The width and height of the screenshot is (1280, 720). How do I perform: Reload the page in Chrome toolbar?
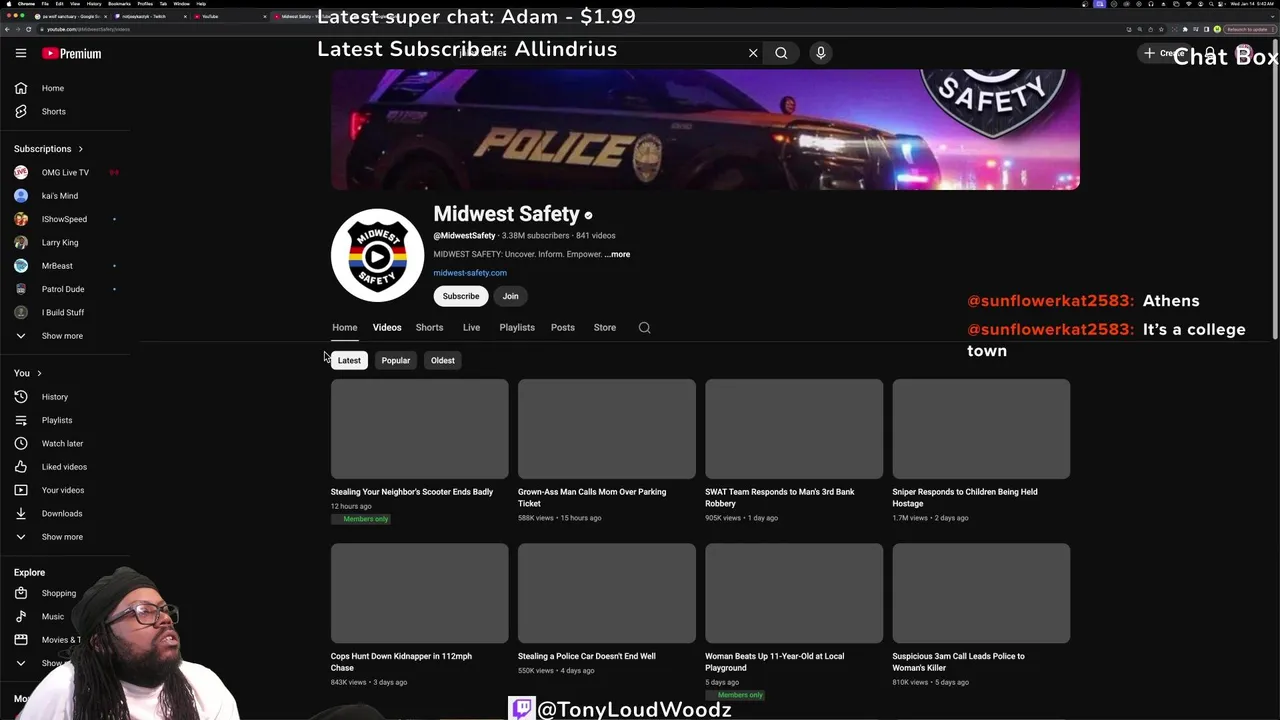click(29, 29)
